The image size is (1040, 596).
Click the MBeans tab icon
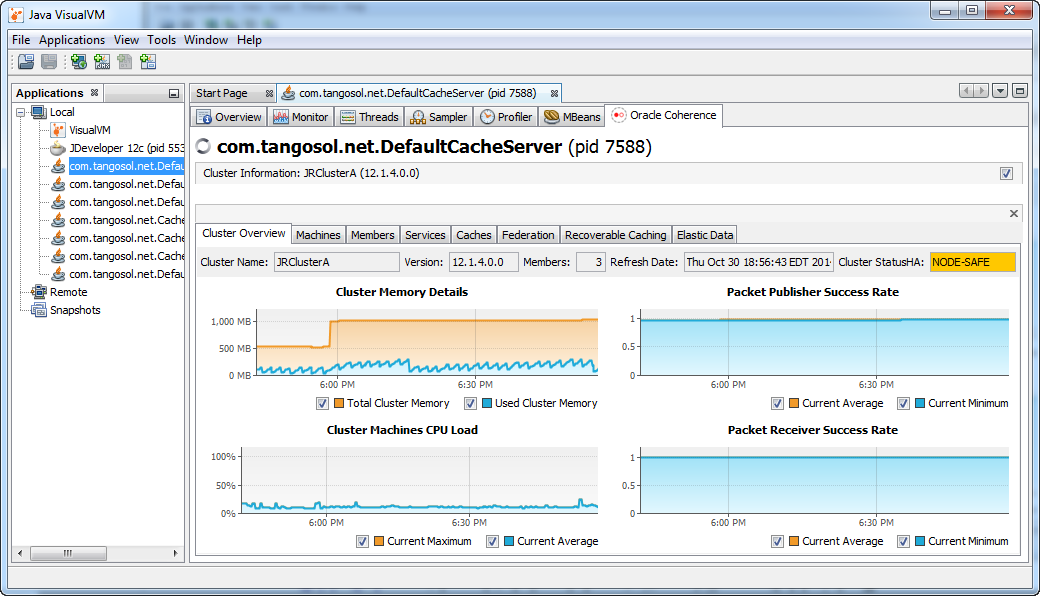[552, 117]
